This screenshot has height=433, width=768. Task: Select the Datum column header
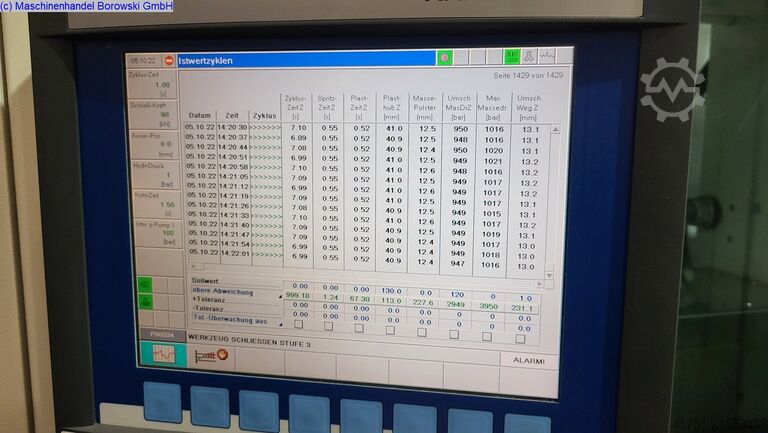tap(200, 115)
